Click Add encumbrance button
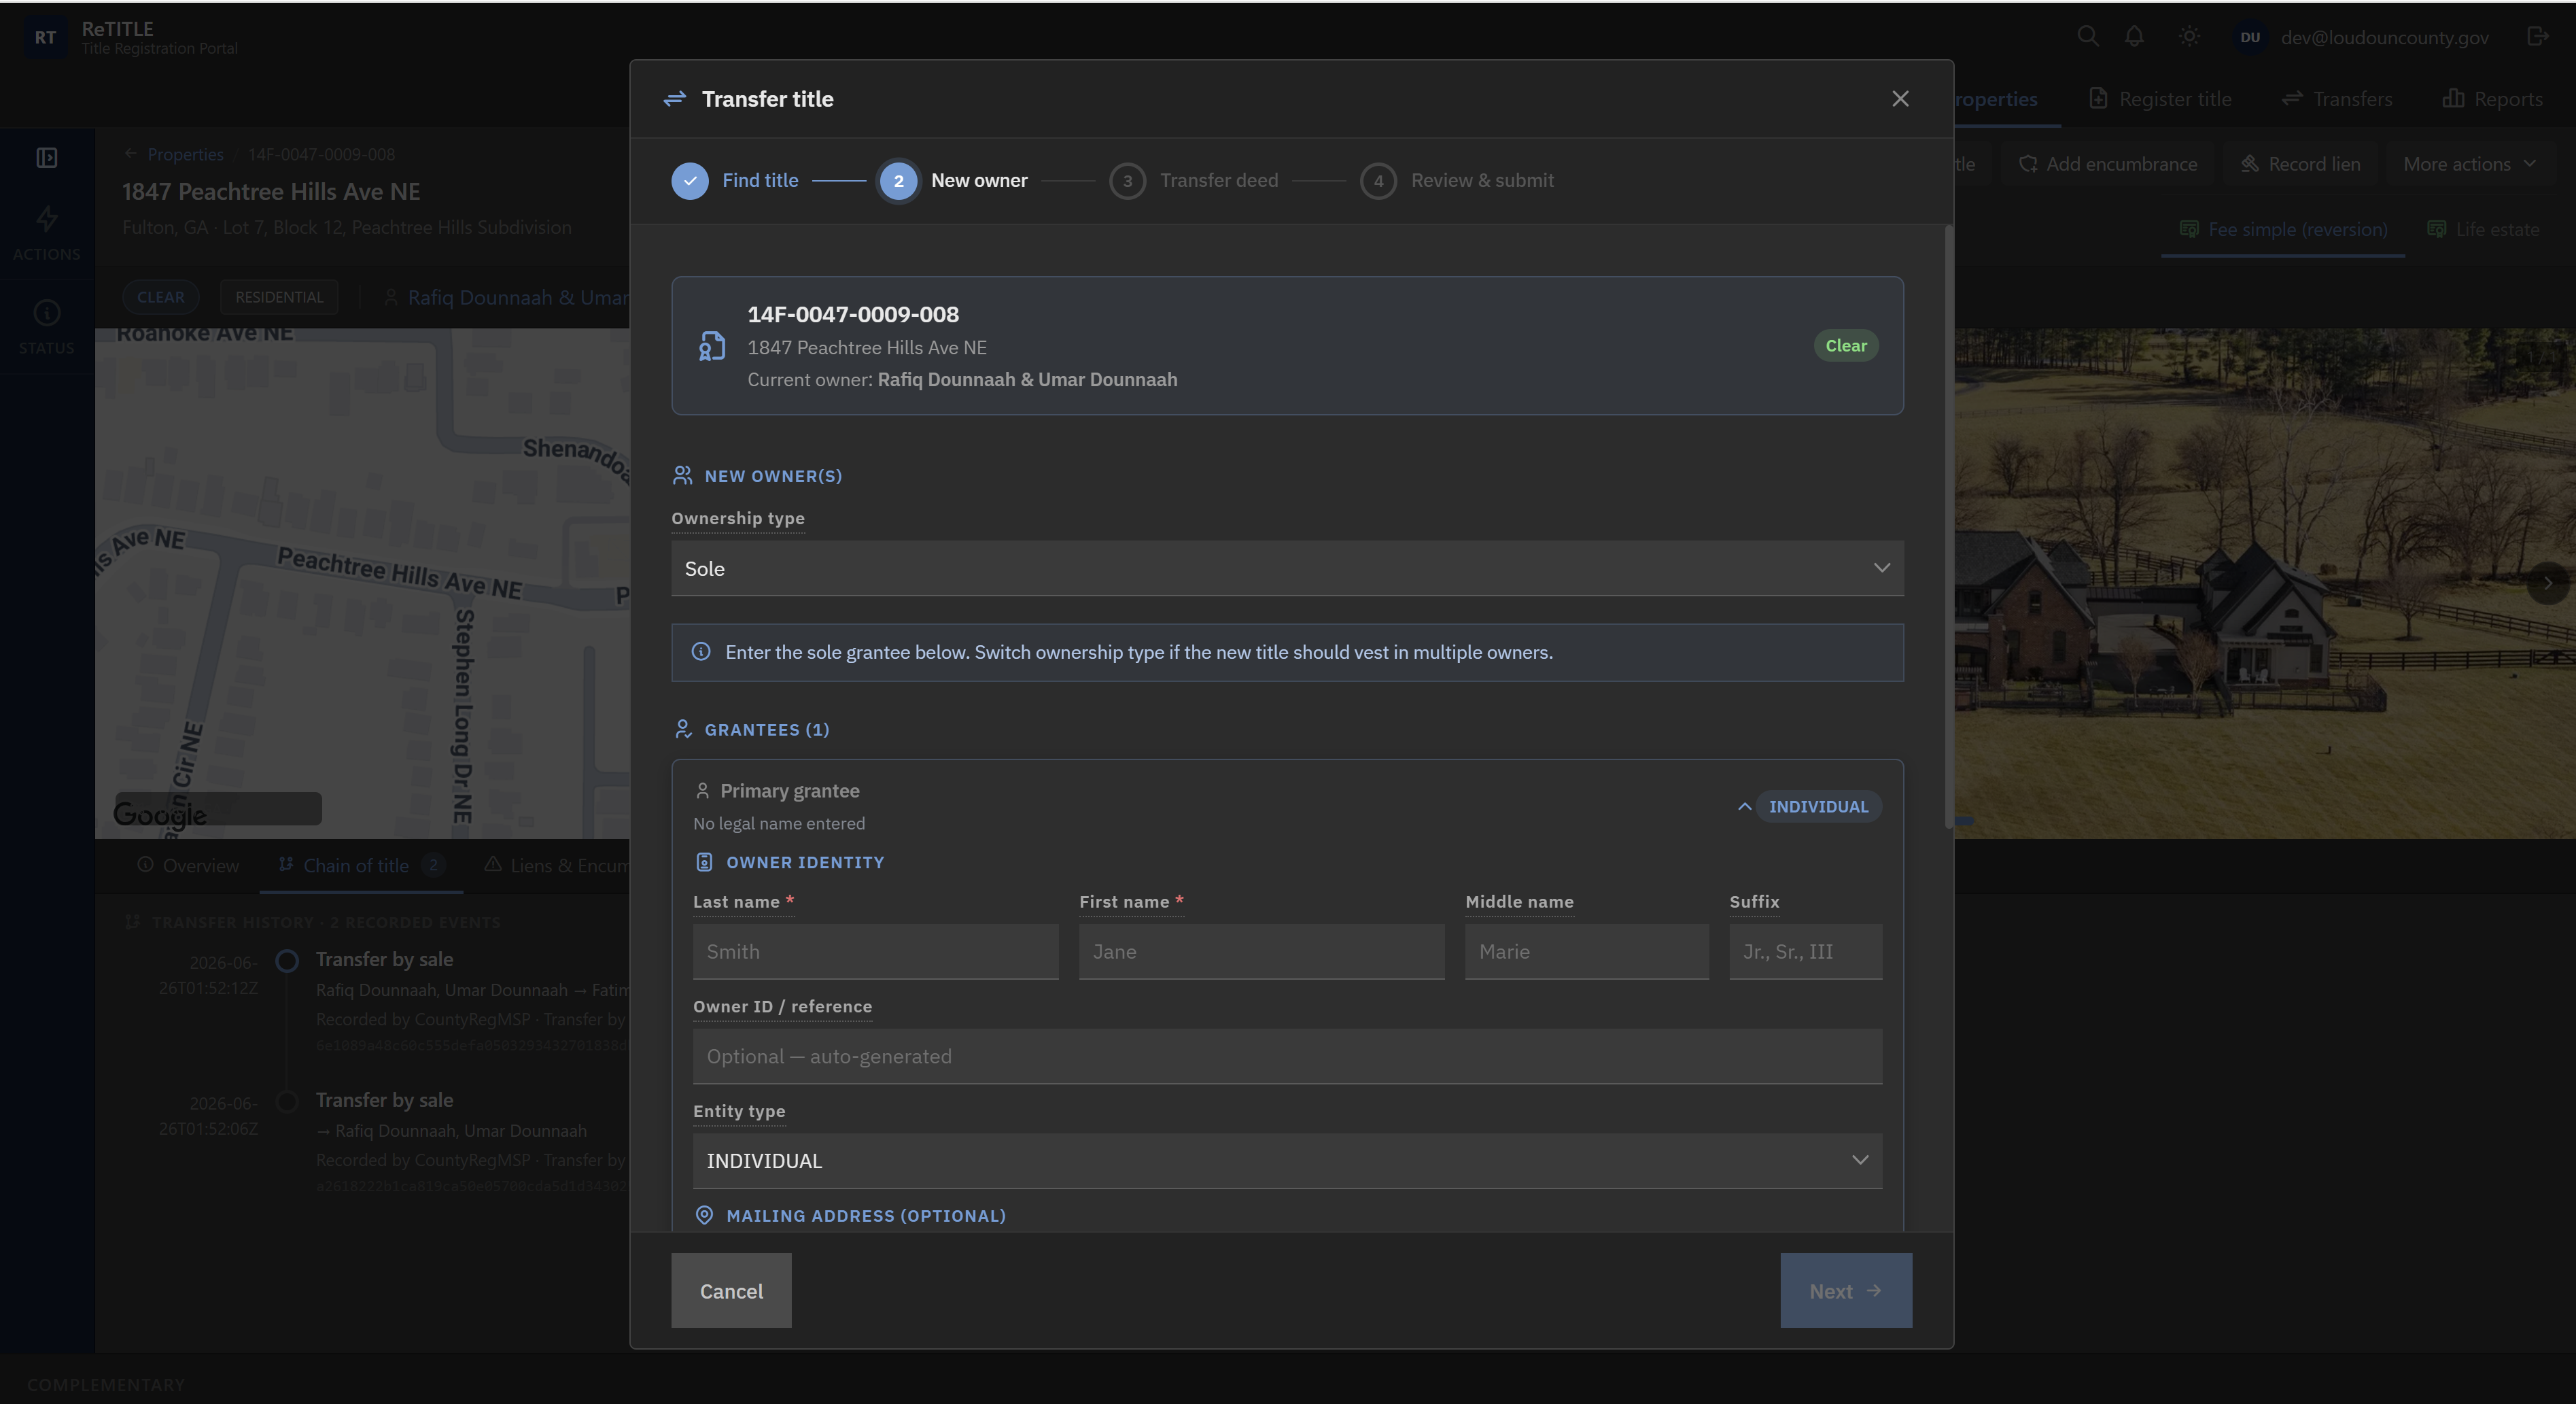This screenshot has height=1404, width=2576. pos(2107,164)
